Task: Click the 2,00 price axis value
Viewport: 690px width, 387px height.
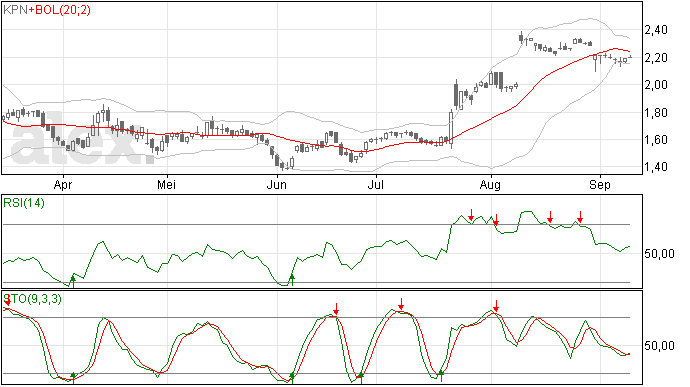Action: coord(656,85)
